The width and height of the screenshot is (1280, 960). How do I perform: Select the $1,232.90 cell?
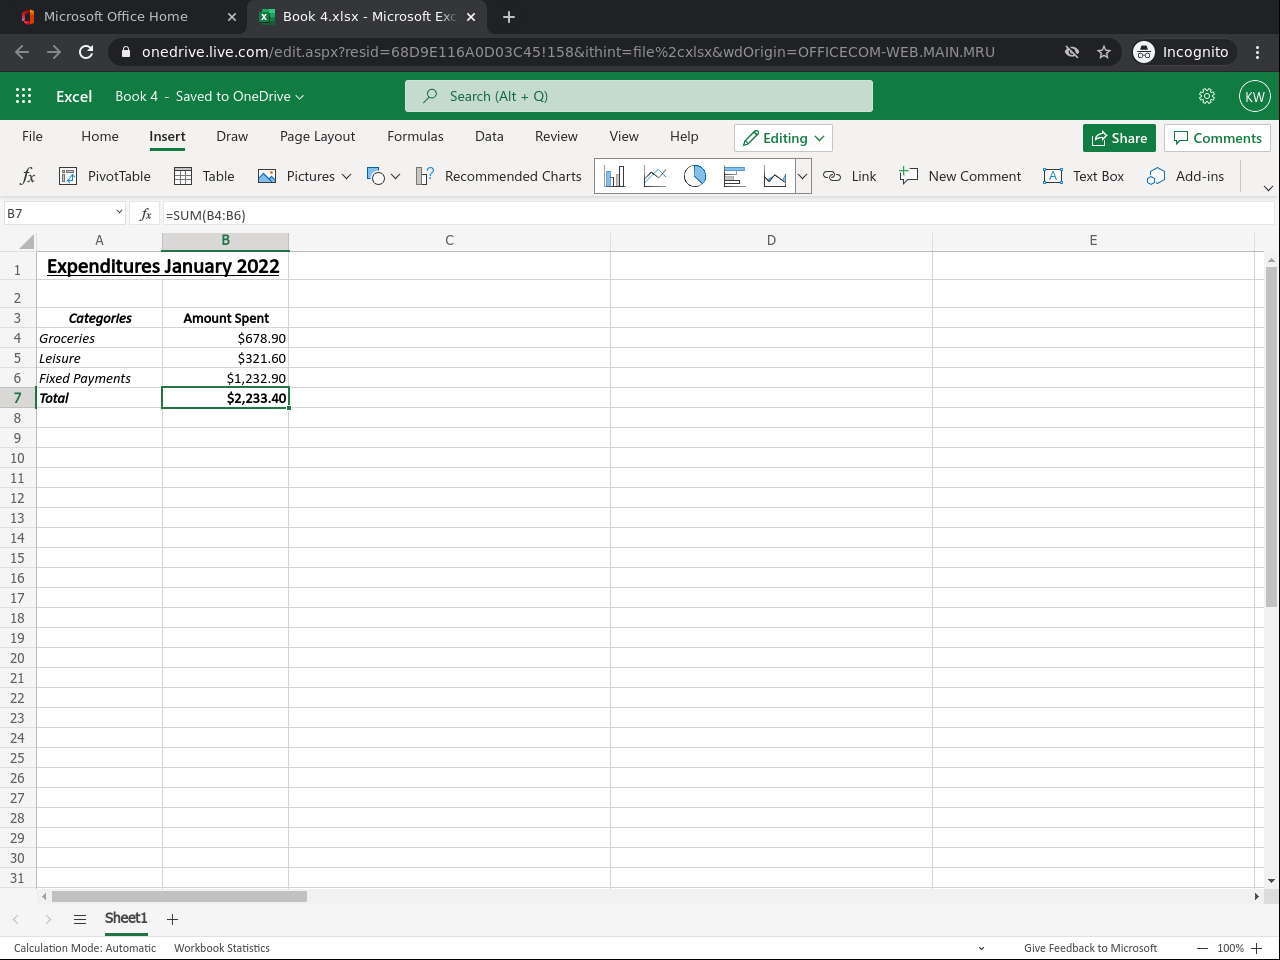click(x=225, y=378)
